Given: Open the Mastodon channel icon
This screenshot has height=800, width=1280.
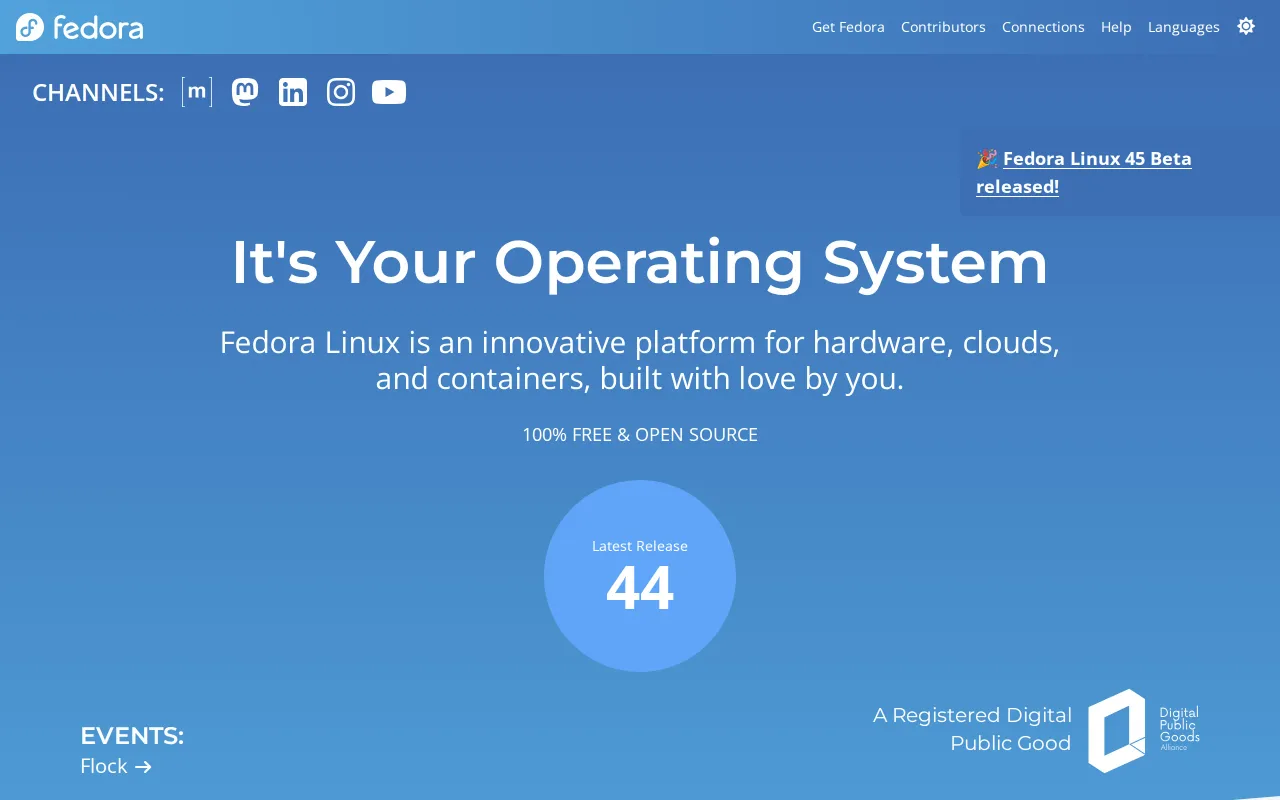Looking at the screenshot, I should point(245,92).
